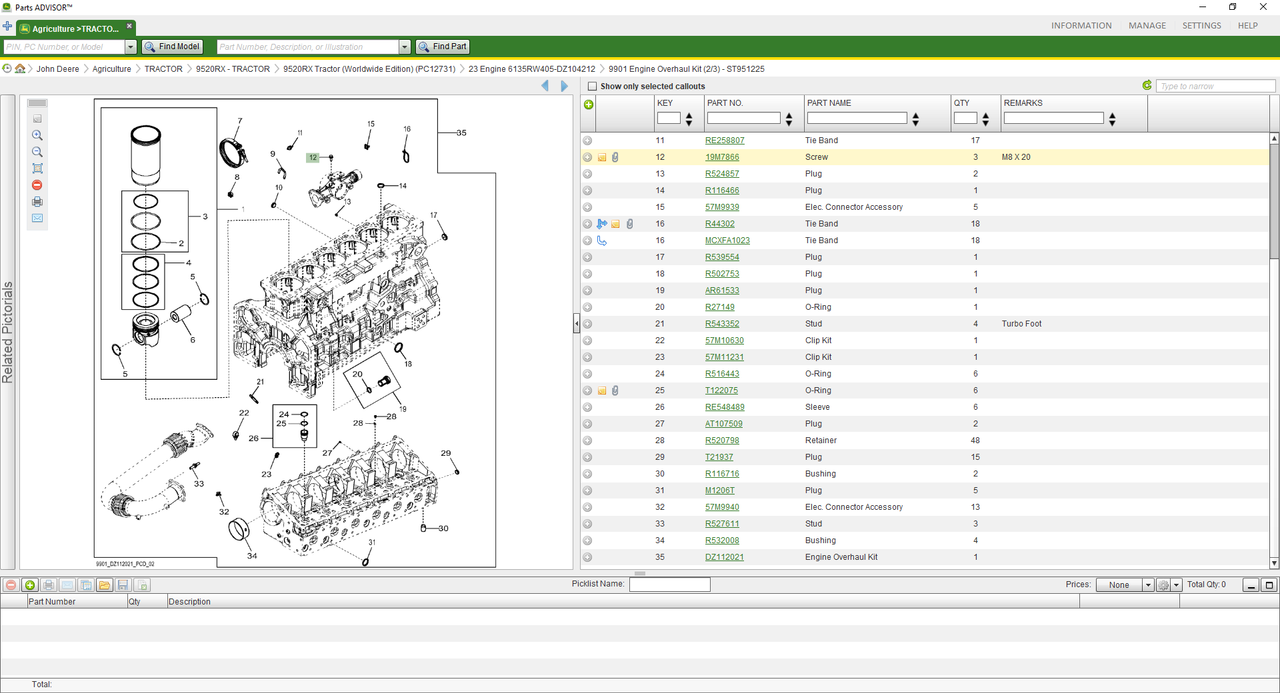Click the red clear-selection icon on illustration toolbar
Viewport: 1280px width, 693px height.
[x=37, y=185]
